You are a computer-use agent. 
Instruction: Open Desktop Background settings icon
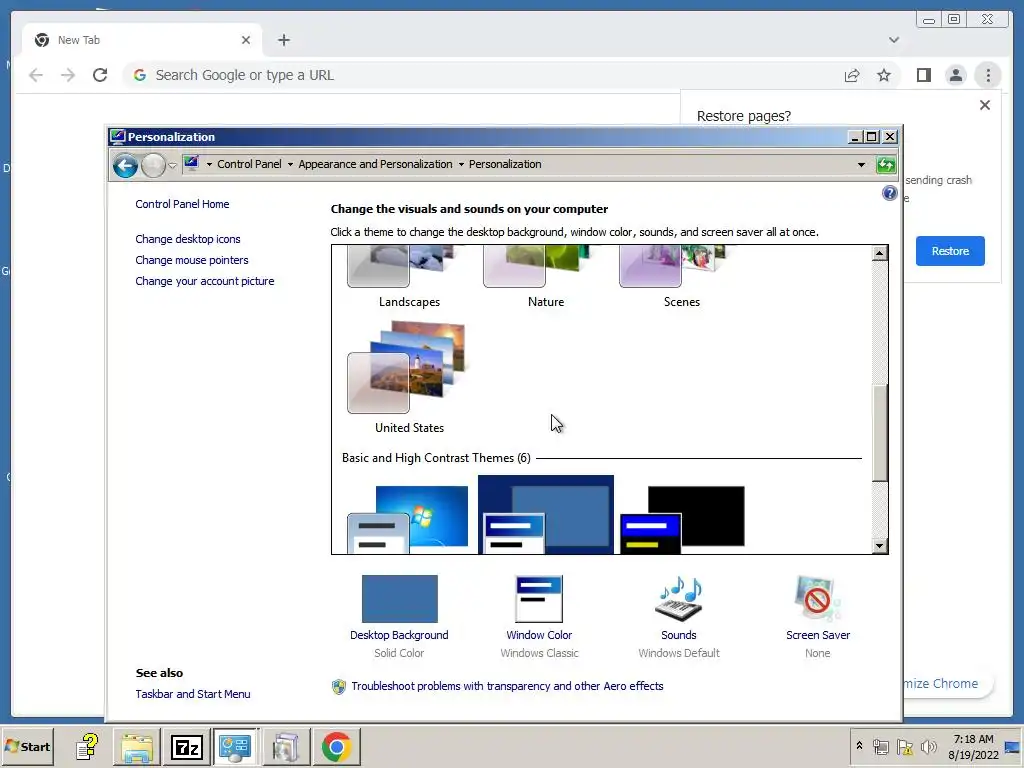coord(399,599)
